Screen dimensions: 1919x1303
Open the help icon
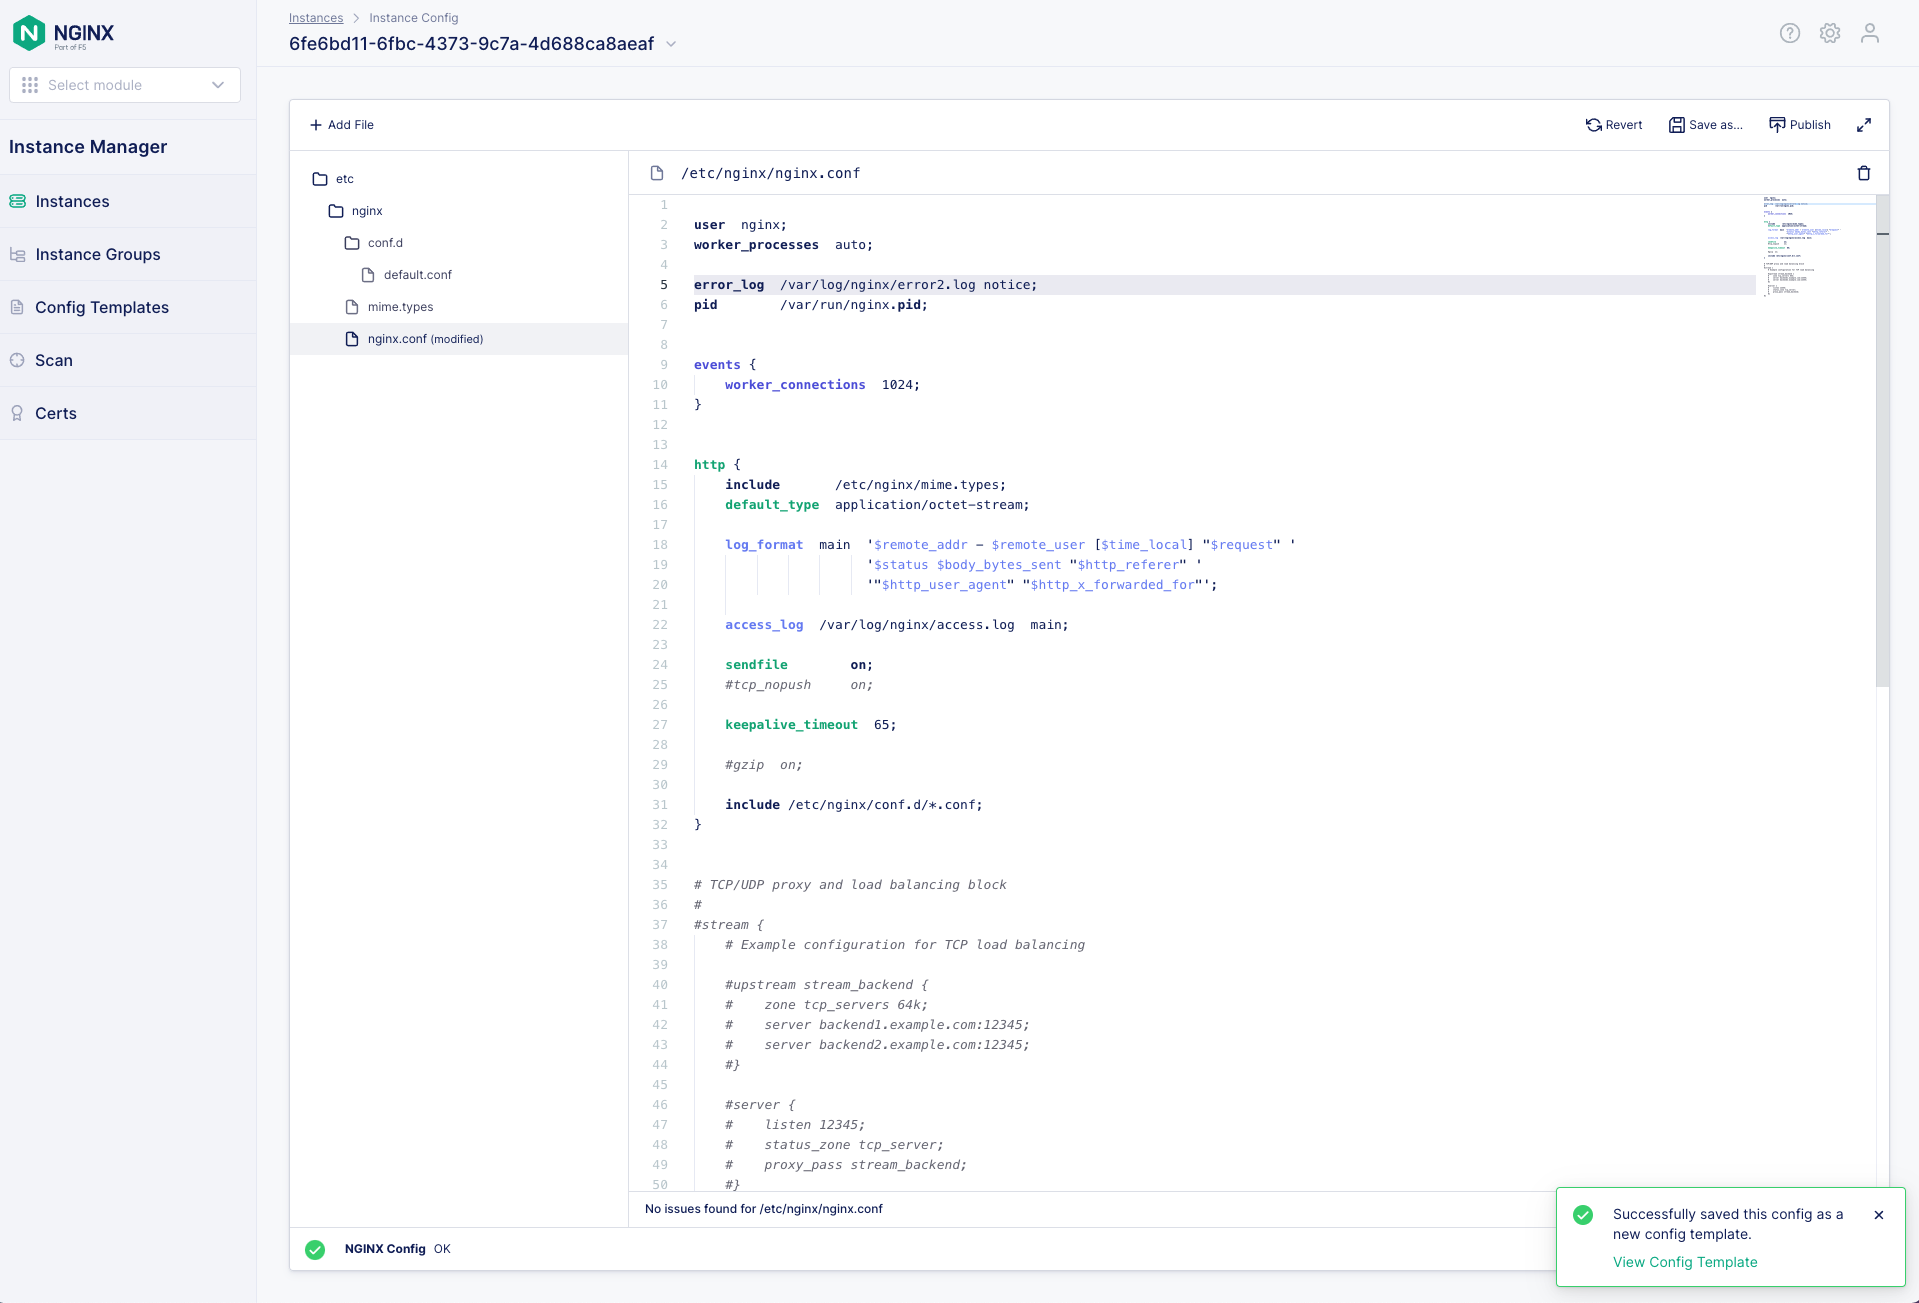(x=1790, y=33)
